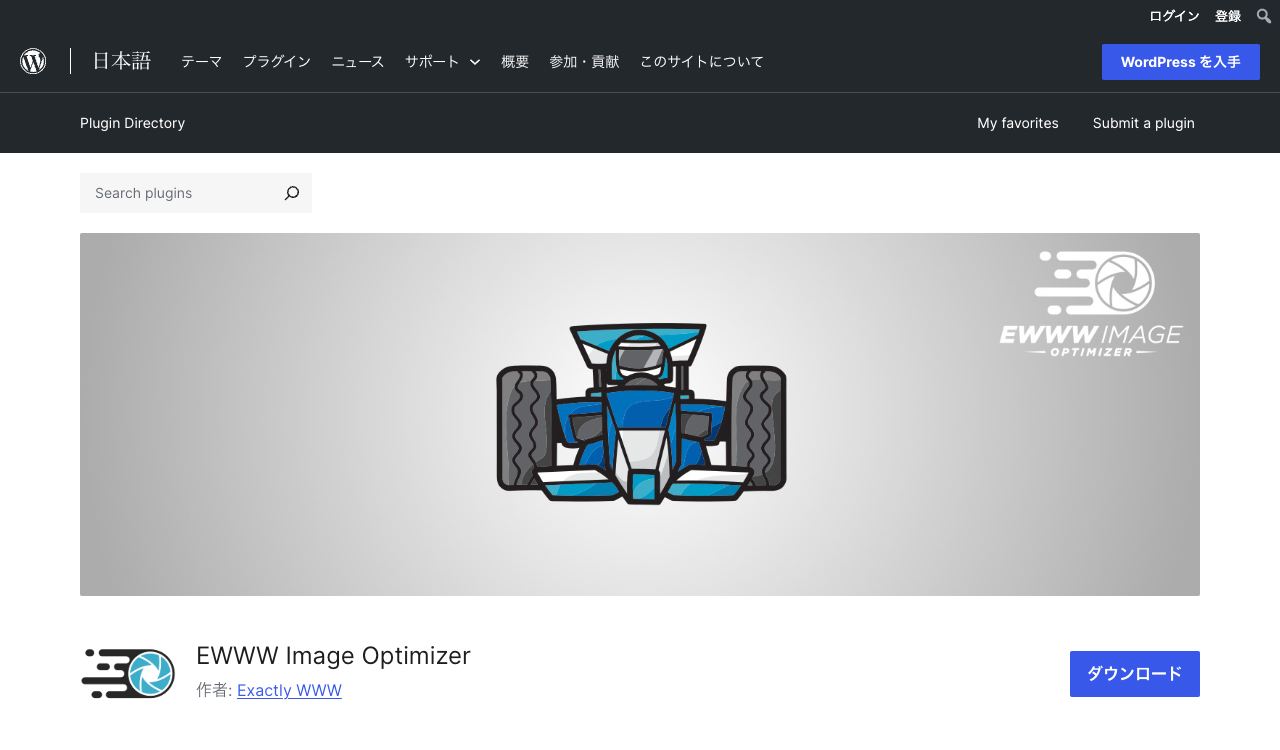Open このサイトについて menu item

(702, 62)
